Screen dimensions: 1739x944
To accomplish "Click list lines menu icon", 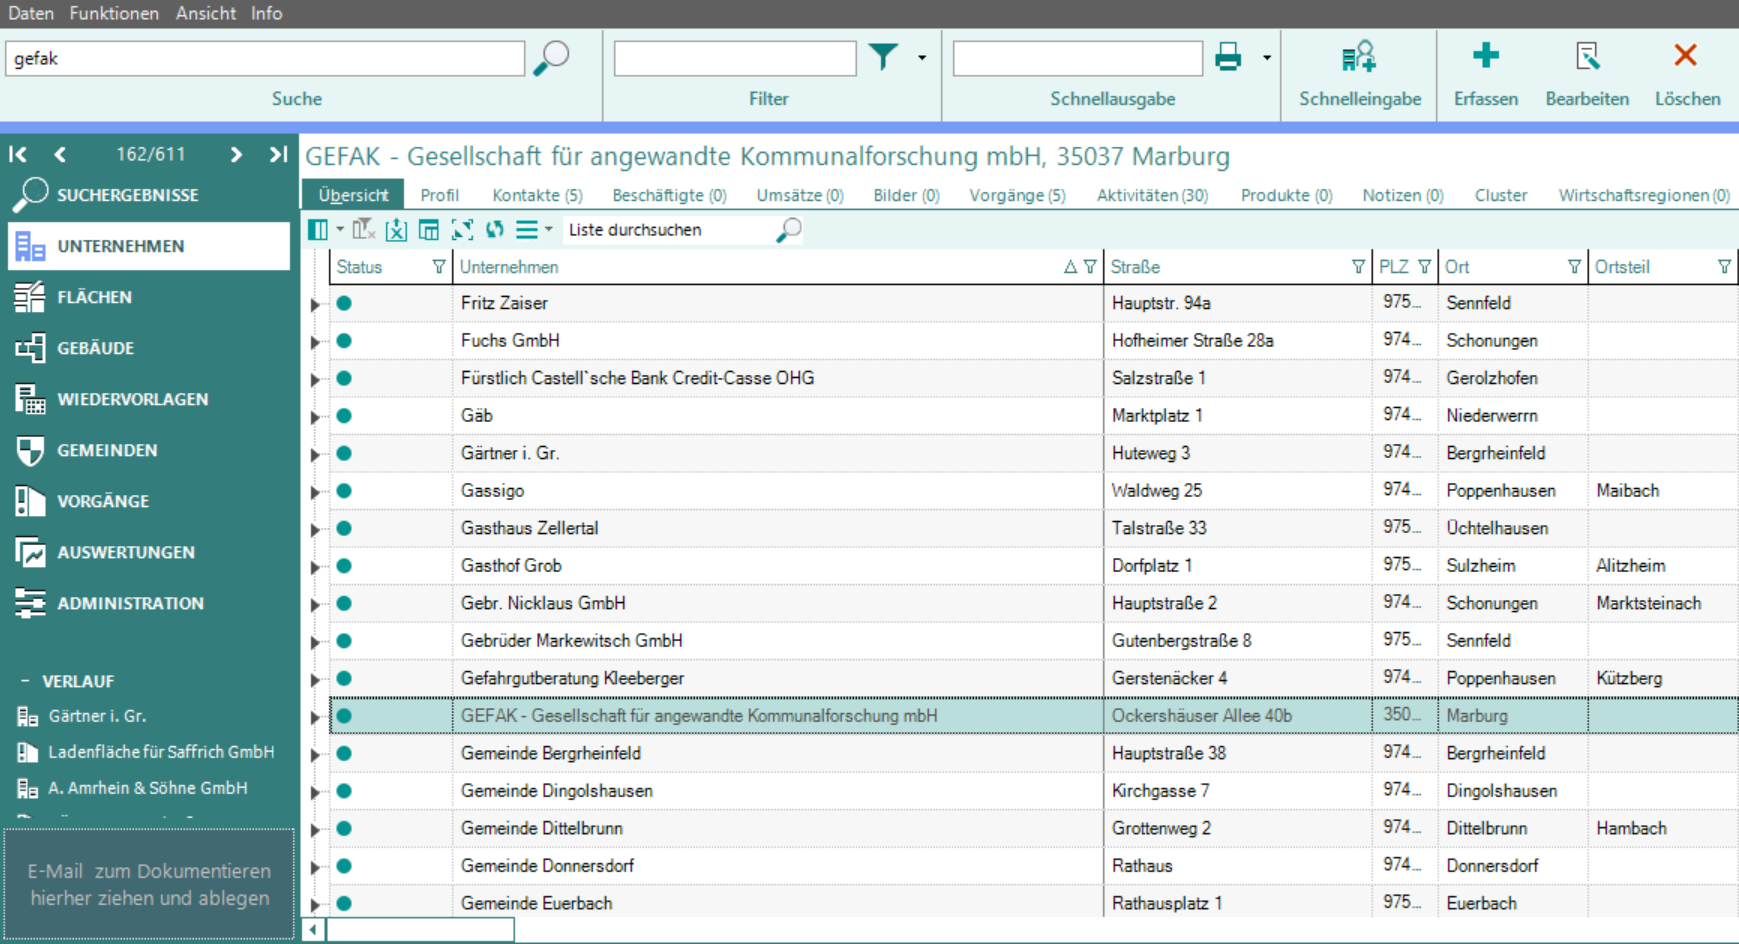I will [527, 230].
